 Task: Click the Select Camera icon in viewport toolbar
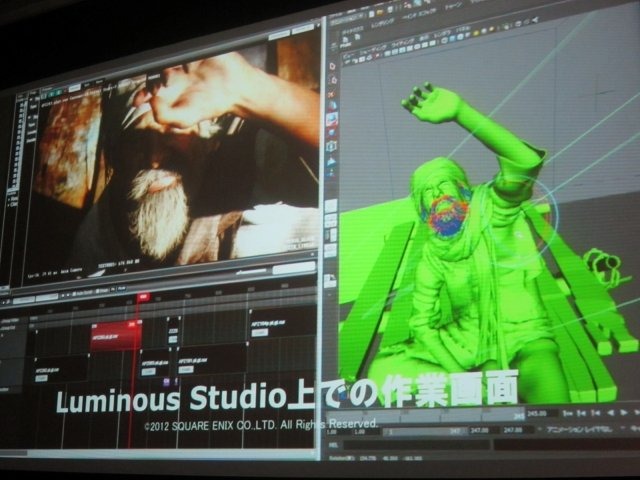pos(347,62)
